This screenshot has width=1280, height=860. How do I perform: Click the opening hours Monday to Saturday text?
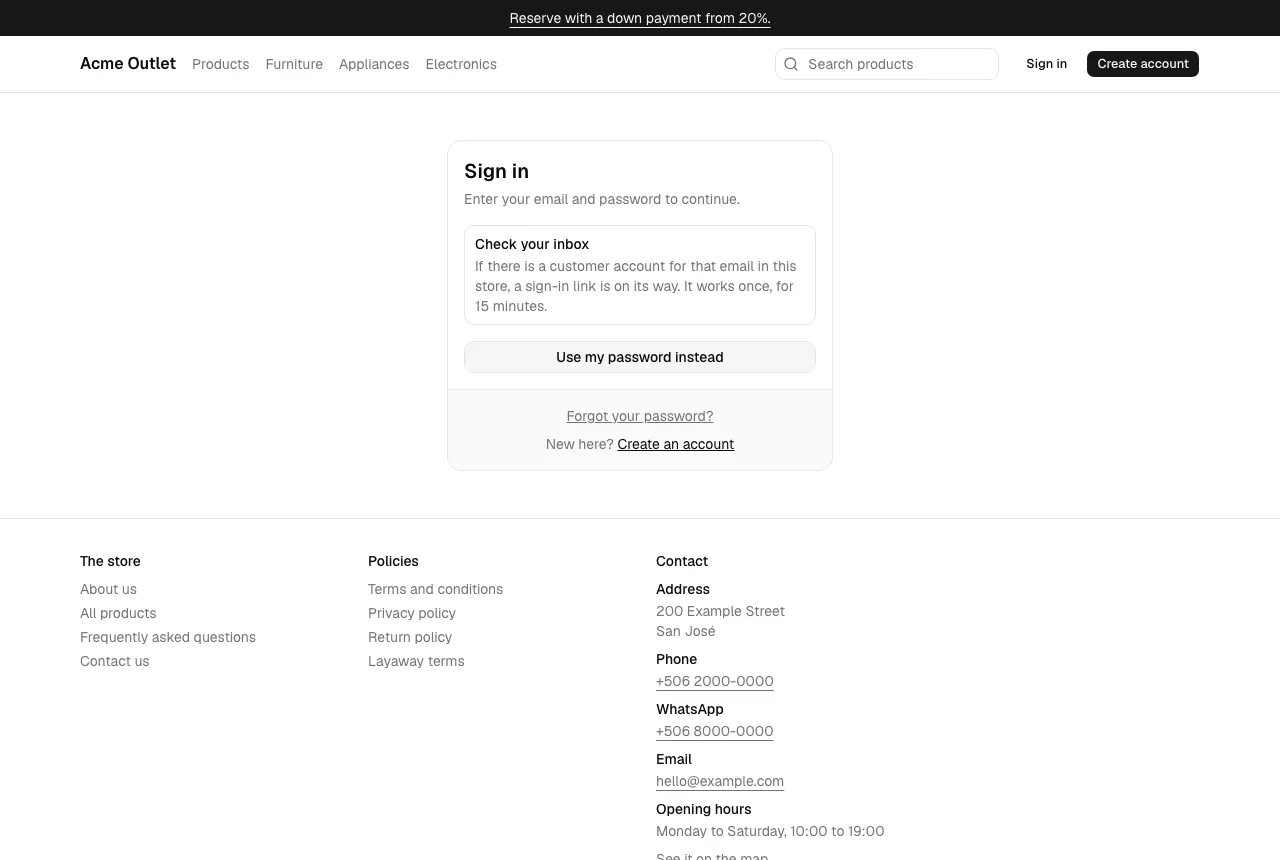770,831
